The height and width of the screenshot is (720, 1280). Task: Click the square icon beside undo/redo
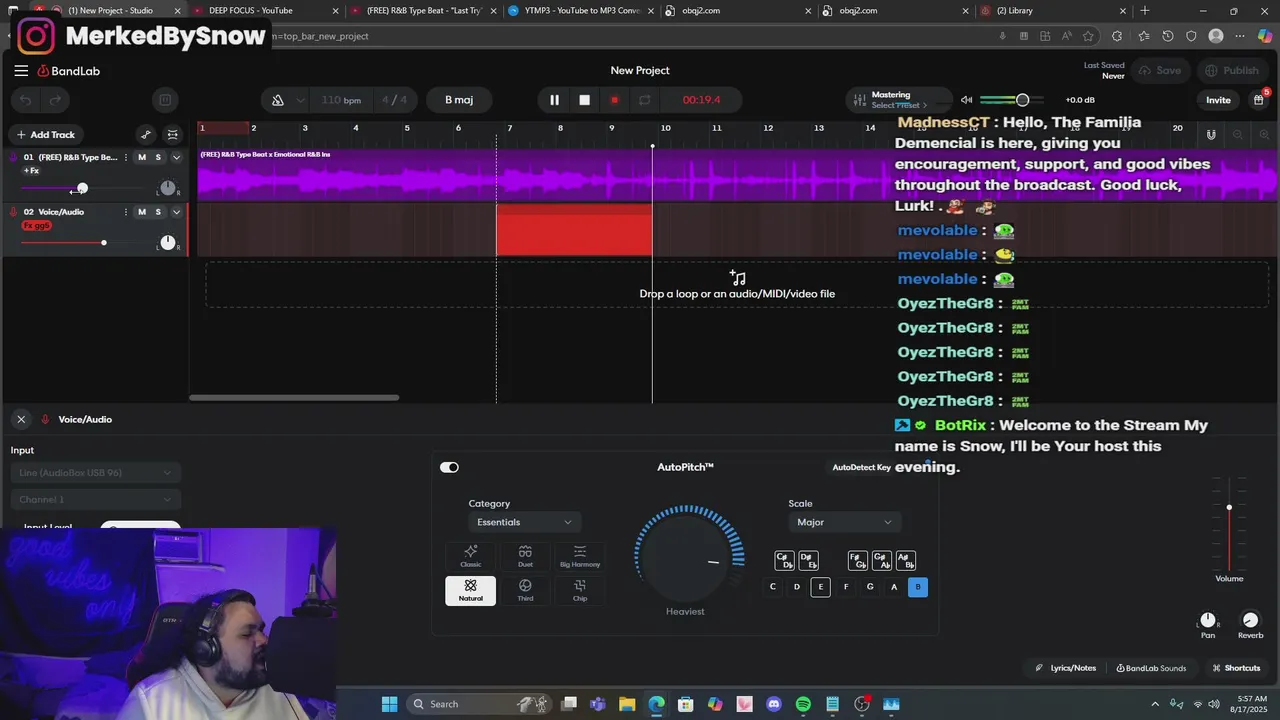click(x=165, y=100)
